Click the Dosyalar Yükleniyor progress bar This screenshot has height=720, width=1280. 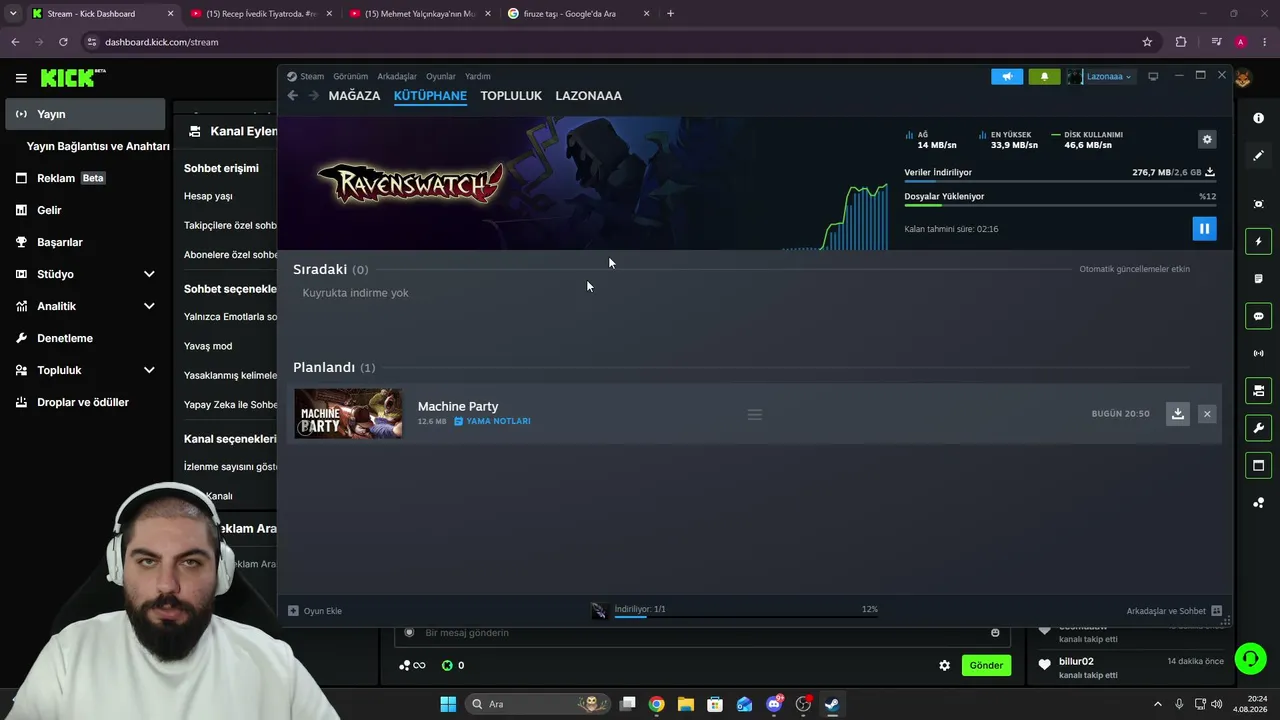click(x=1060, y=205)
